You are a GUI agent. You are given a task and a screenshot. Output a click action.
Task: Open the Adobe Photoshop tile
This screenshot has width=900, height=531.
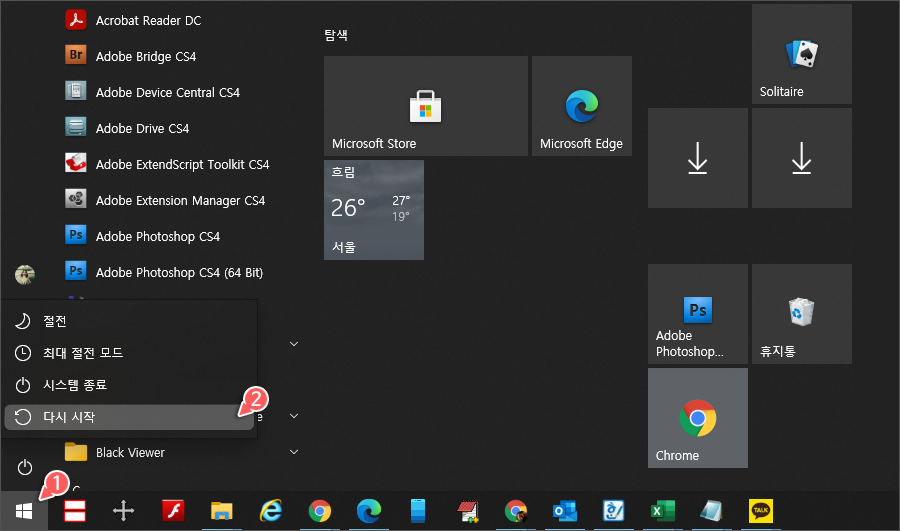pyautogui.click(x=697, y=314)
